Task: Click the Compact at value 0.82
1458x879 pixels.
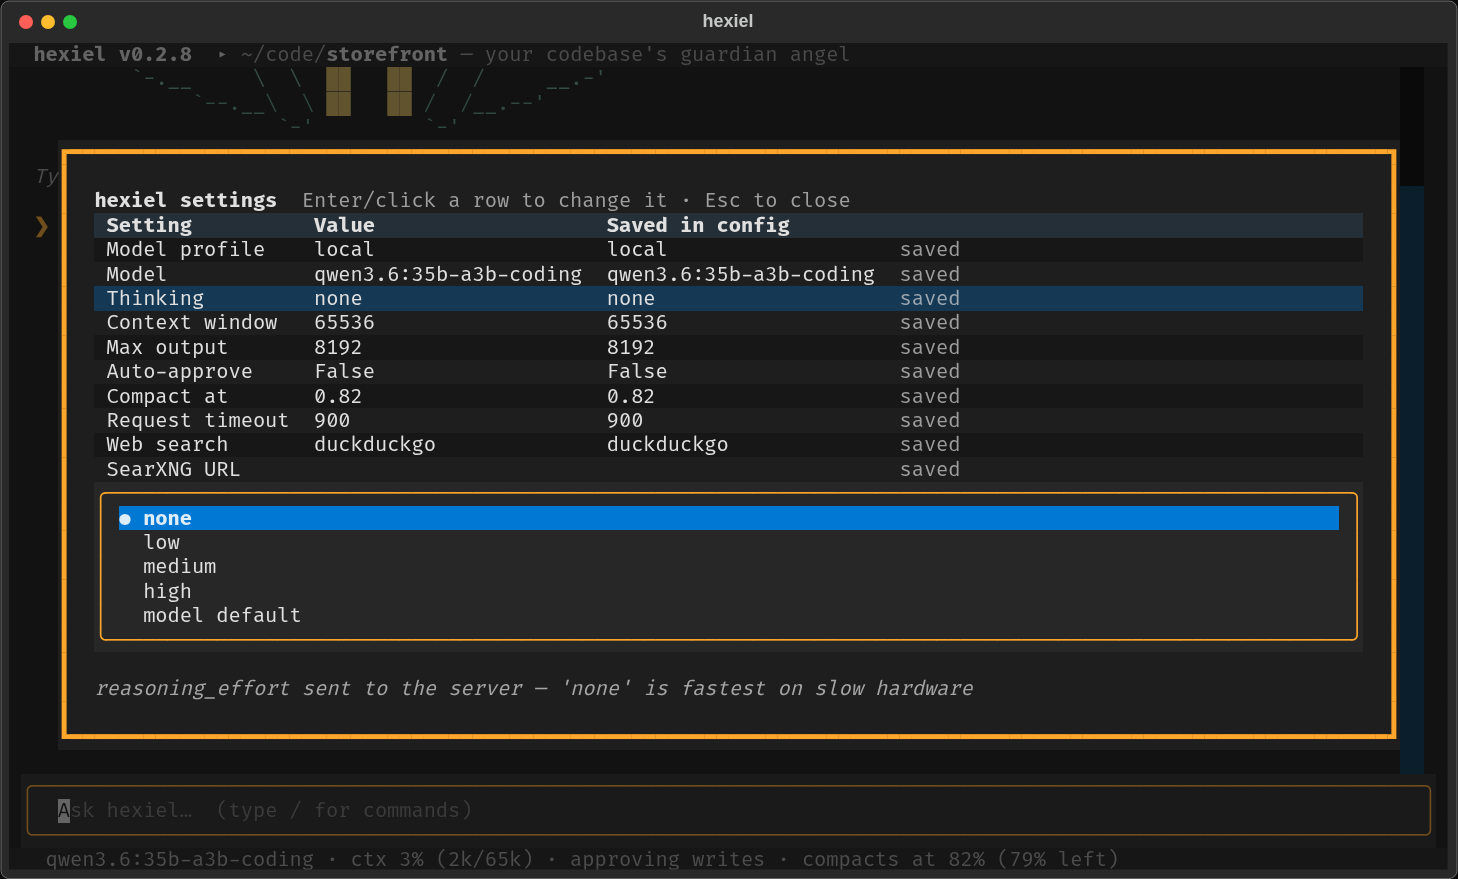Action: 338,396
